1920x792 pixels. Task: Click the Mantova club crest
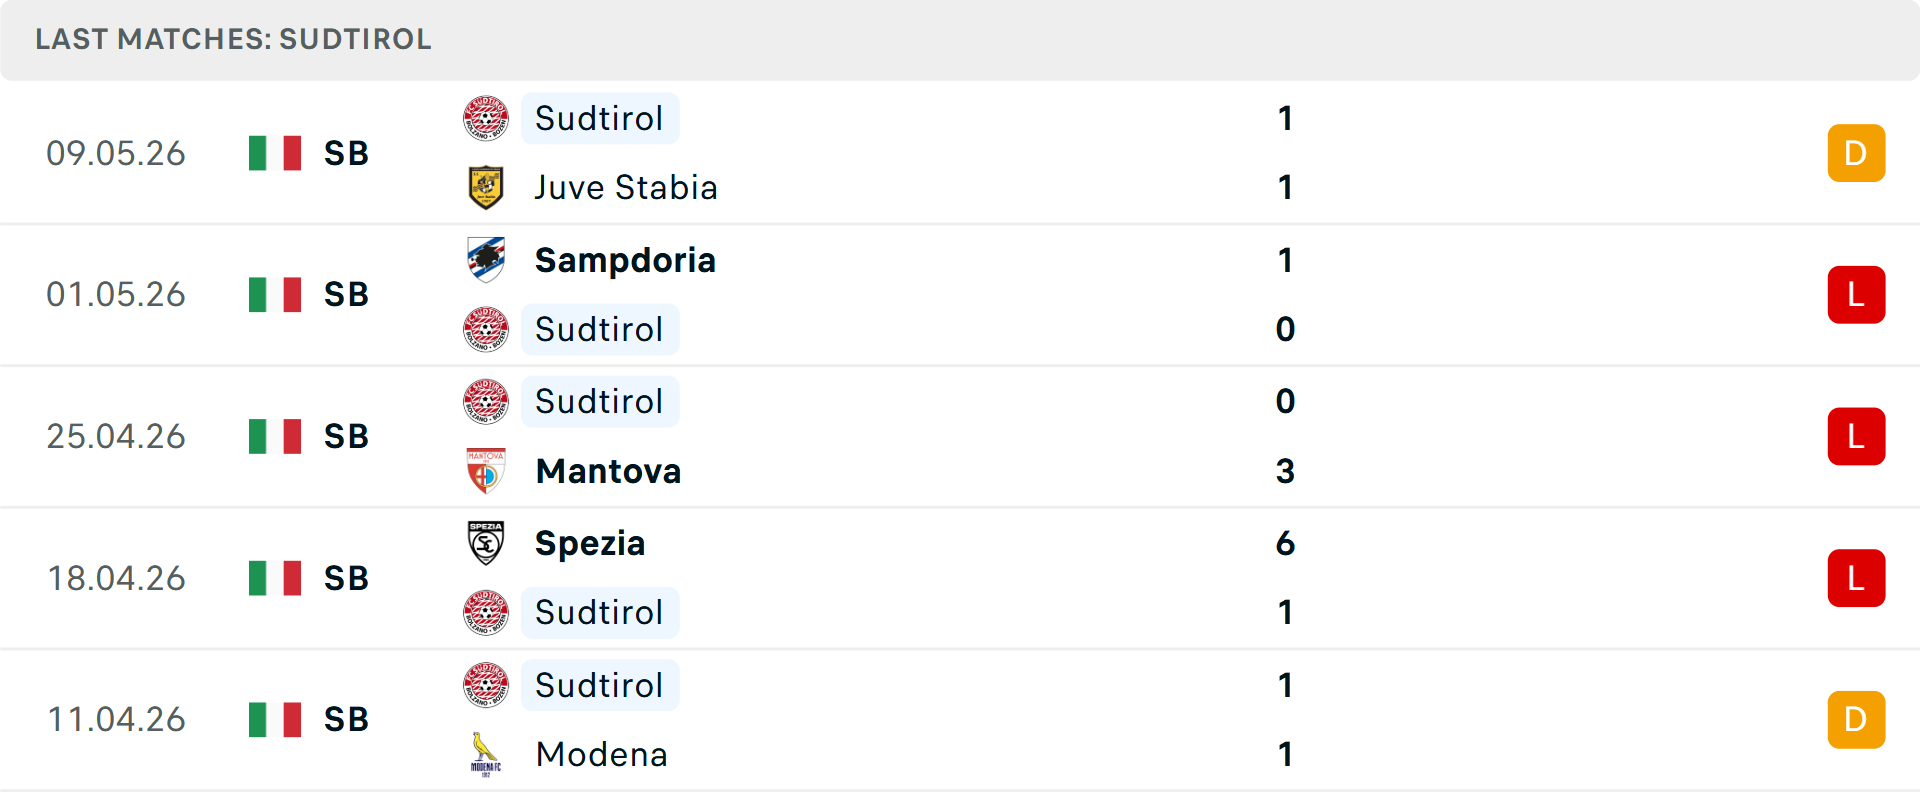point(486,471)
